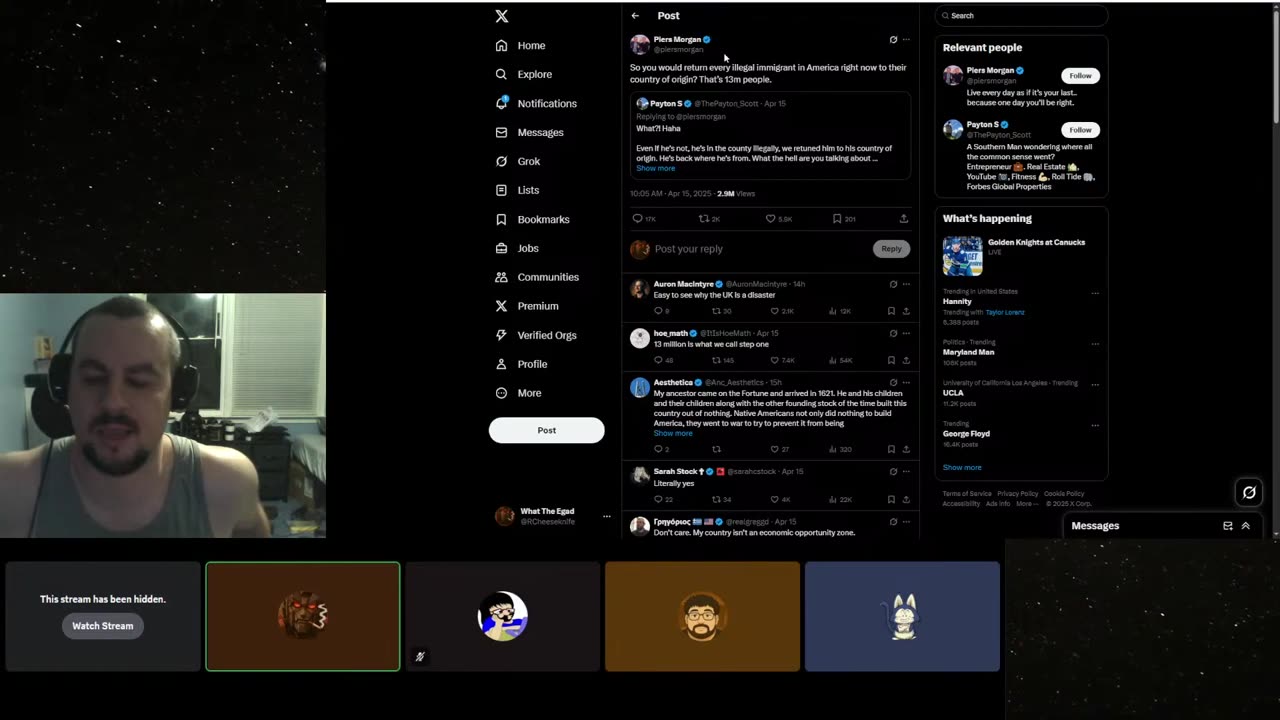The width and height of the screenshot is (1280, 720).
Task: Select the bearded avatar stream tile
Action: [x=702, y=616]
